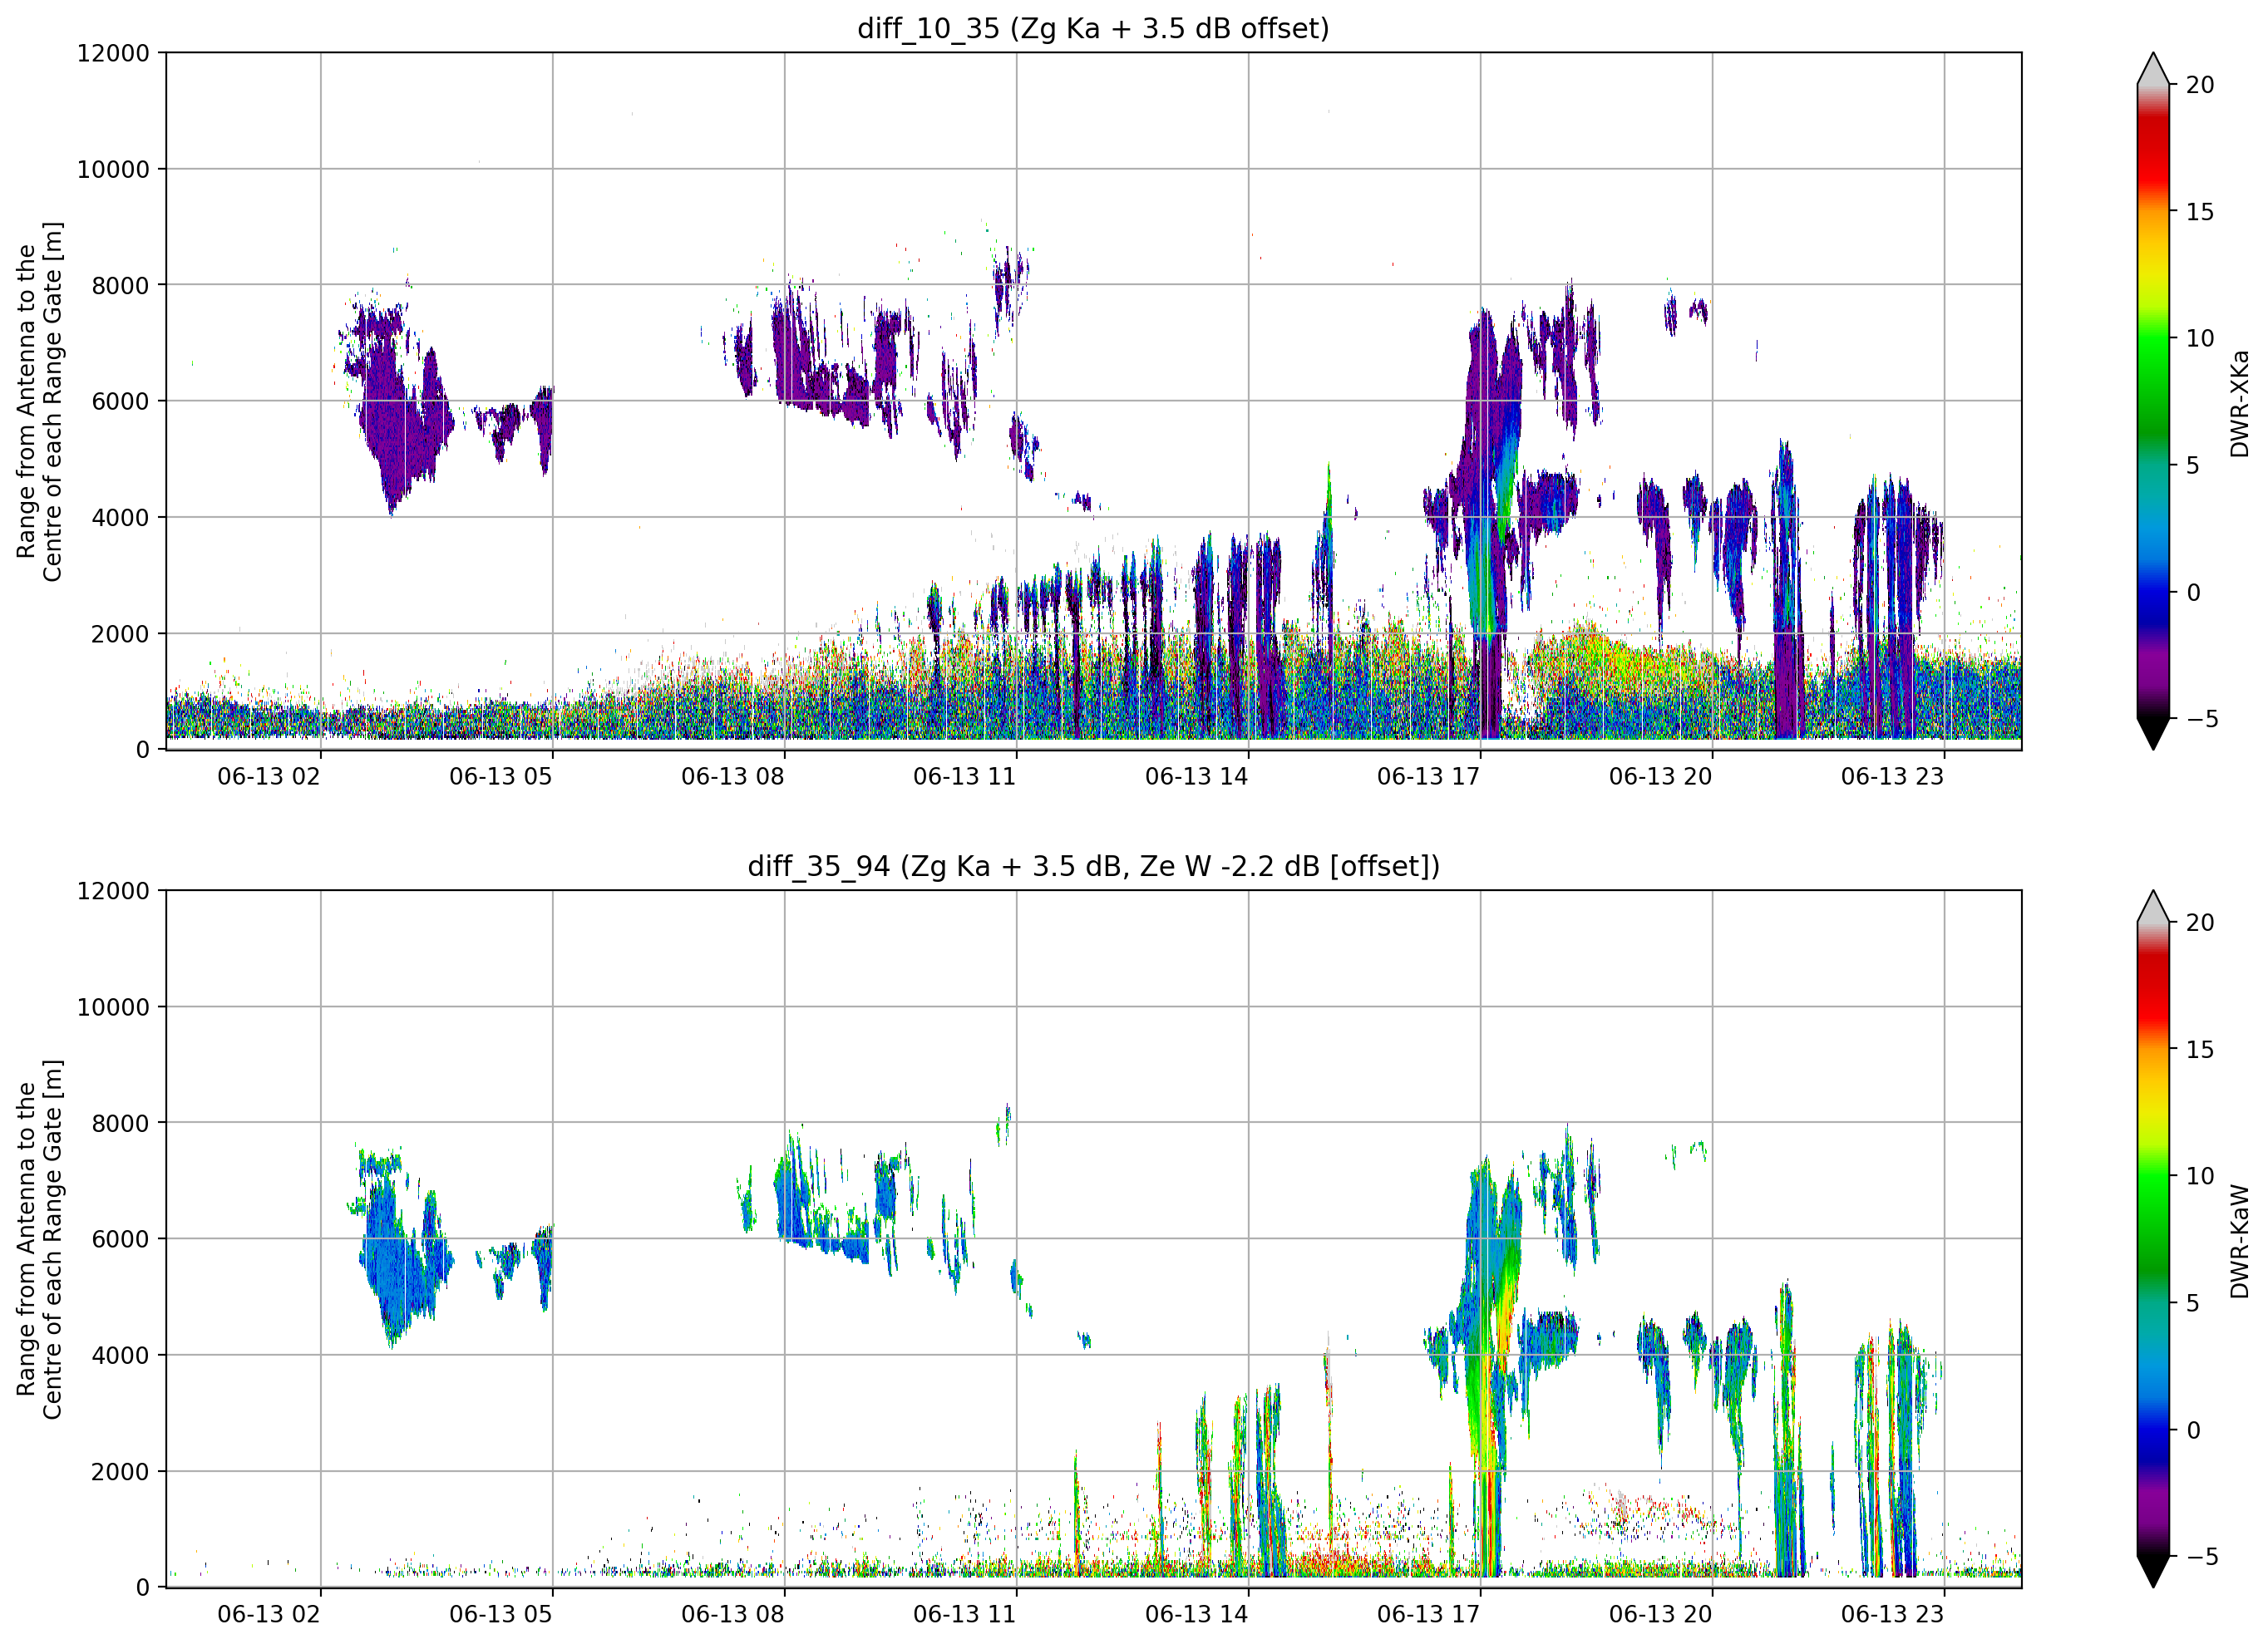
Task: Click the 06-13 17 label on bottom plot
Action: pos(1429,1615)
